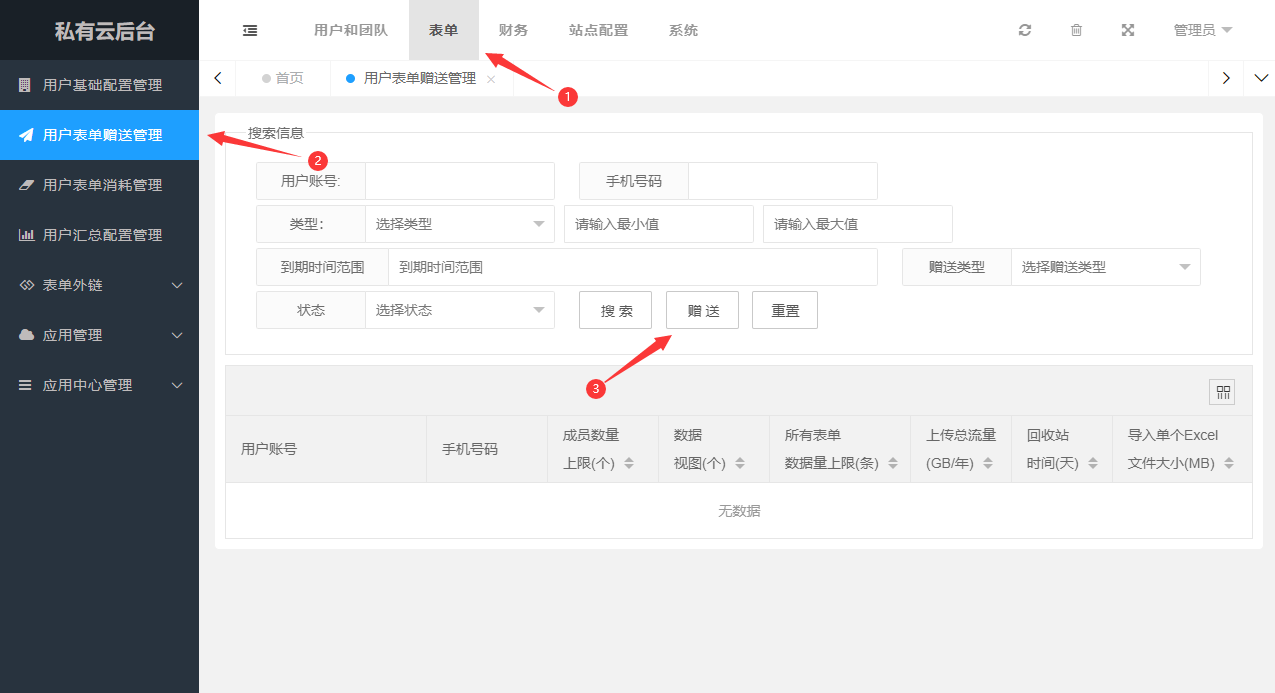Viewport: 1275px width, 693px height.
Task: Click the trash icon in the header
Action: point(1076,30)
